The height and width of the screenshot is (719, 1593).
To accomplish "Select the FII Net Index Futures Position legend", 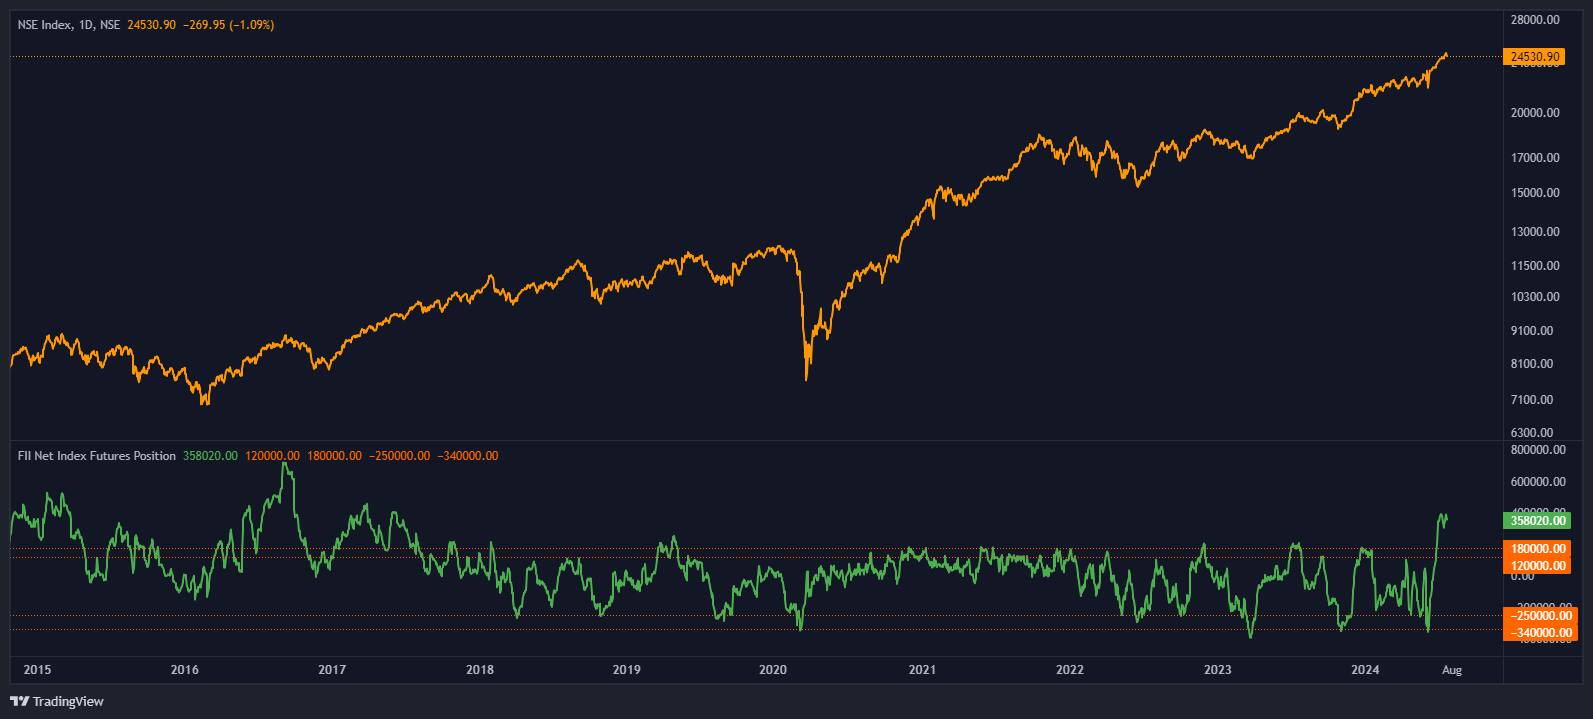I will [96, 456].
